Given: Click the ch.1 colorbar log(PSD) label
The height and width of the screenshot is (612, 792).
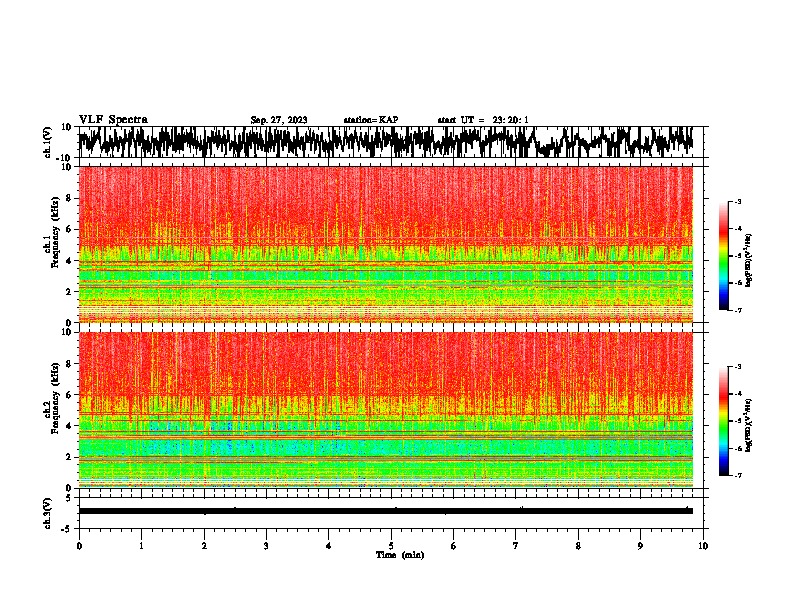Looking at the screenshot, I should tap(748, 261).
